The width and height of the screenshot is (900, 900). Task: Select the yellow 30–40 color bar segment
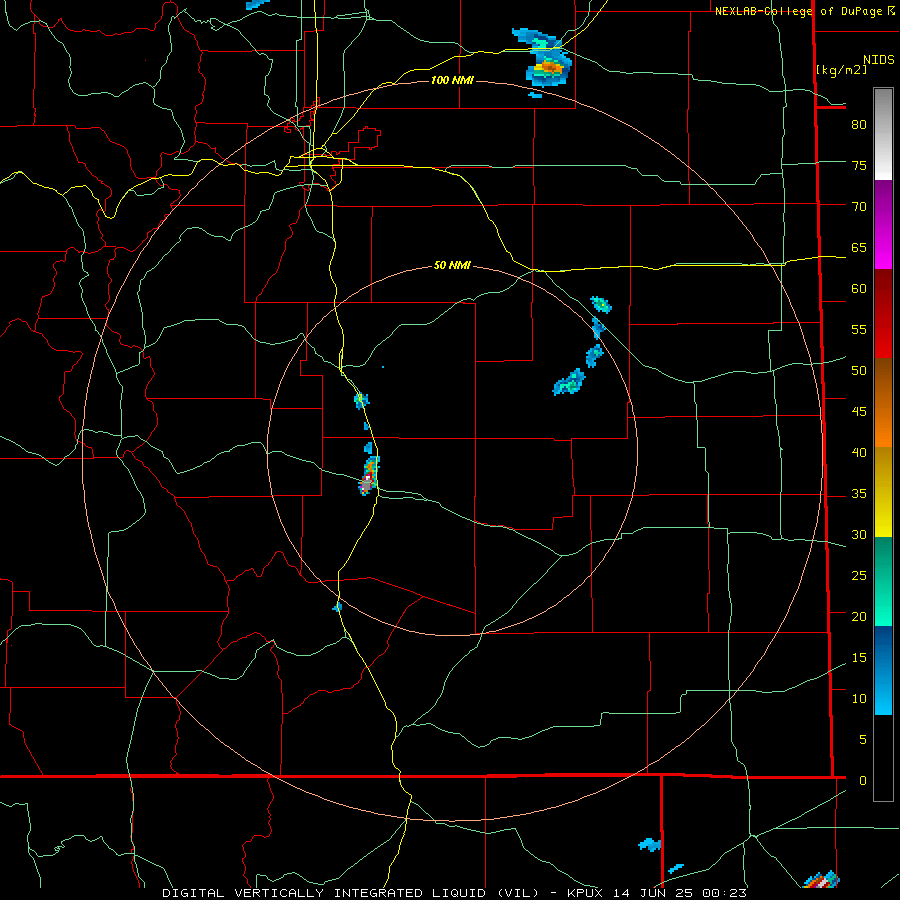pos(883,492)
